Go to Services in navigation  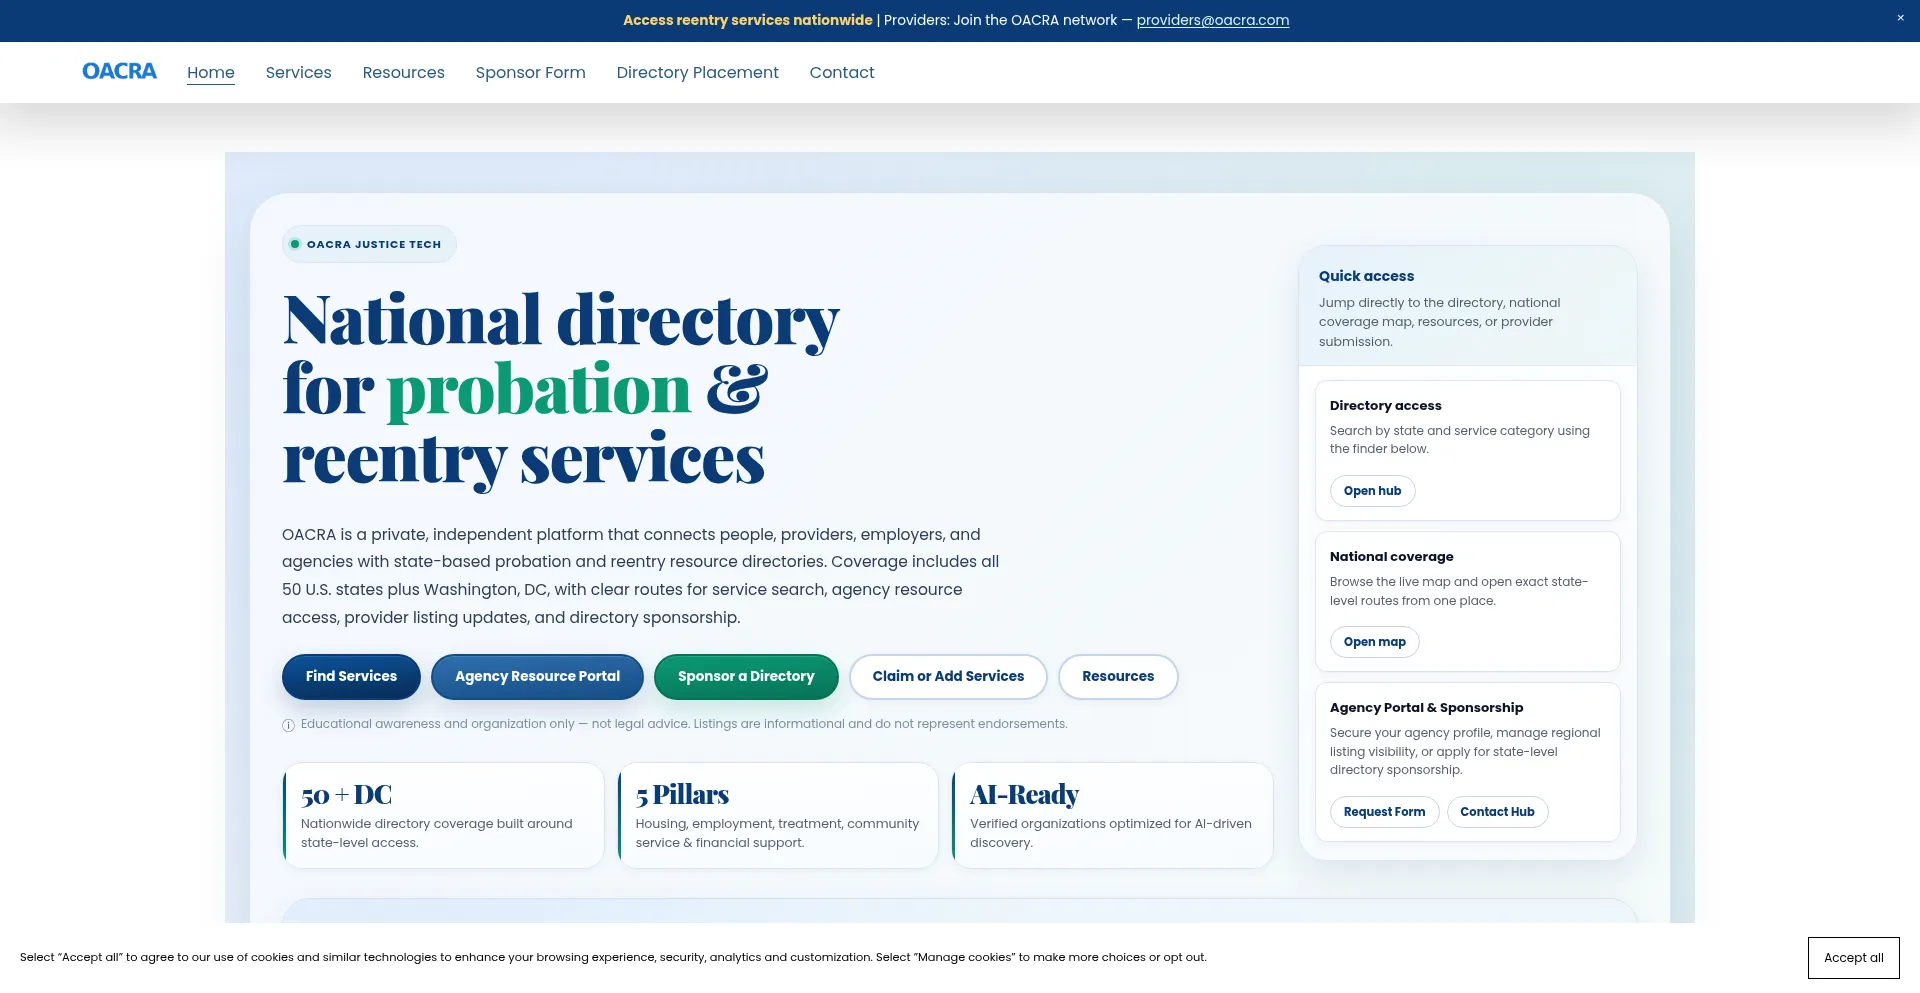(x=298, y=72)
